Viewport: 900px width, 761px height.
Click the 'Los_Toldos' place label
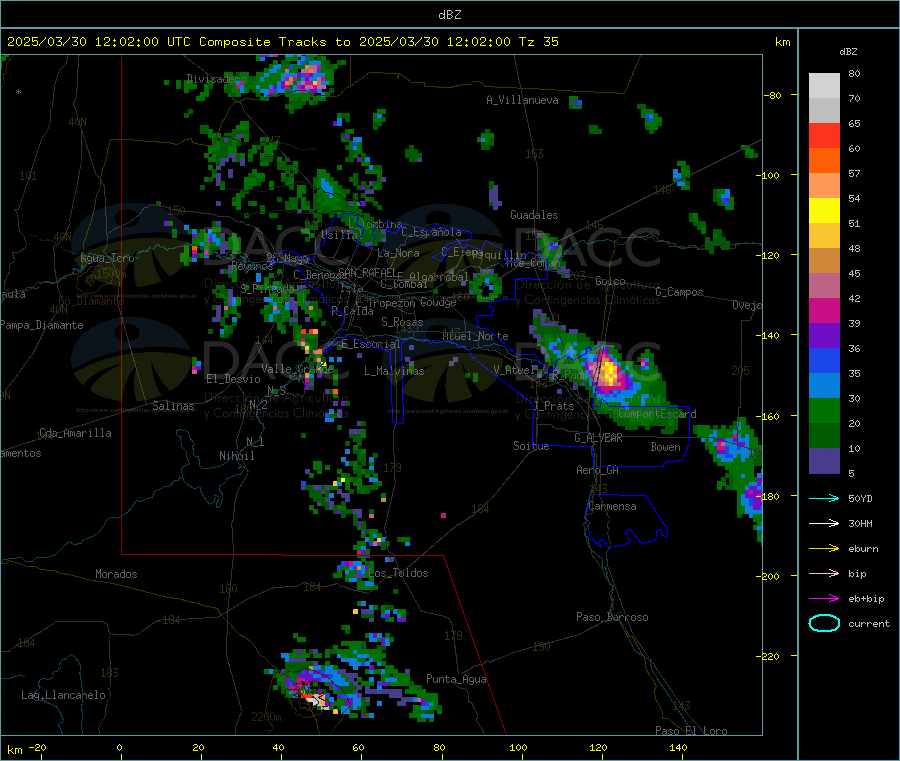[398, 573]
